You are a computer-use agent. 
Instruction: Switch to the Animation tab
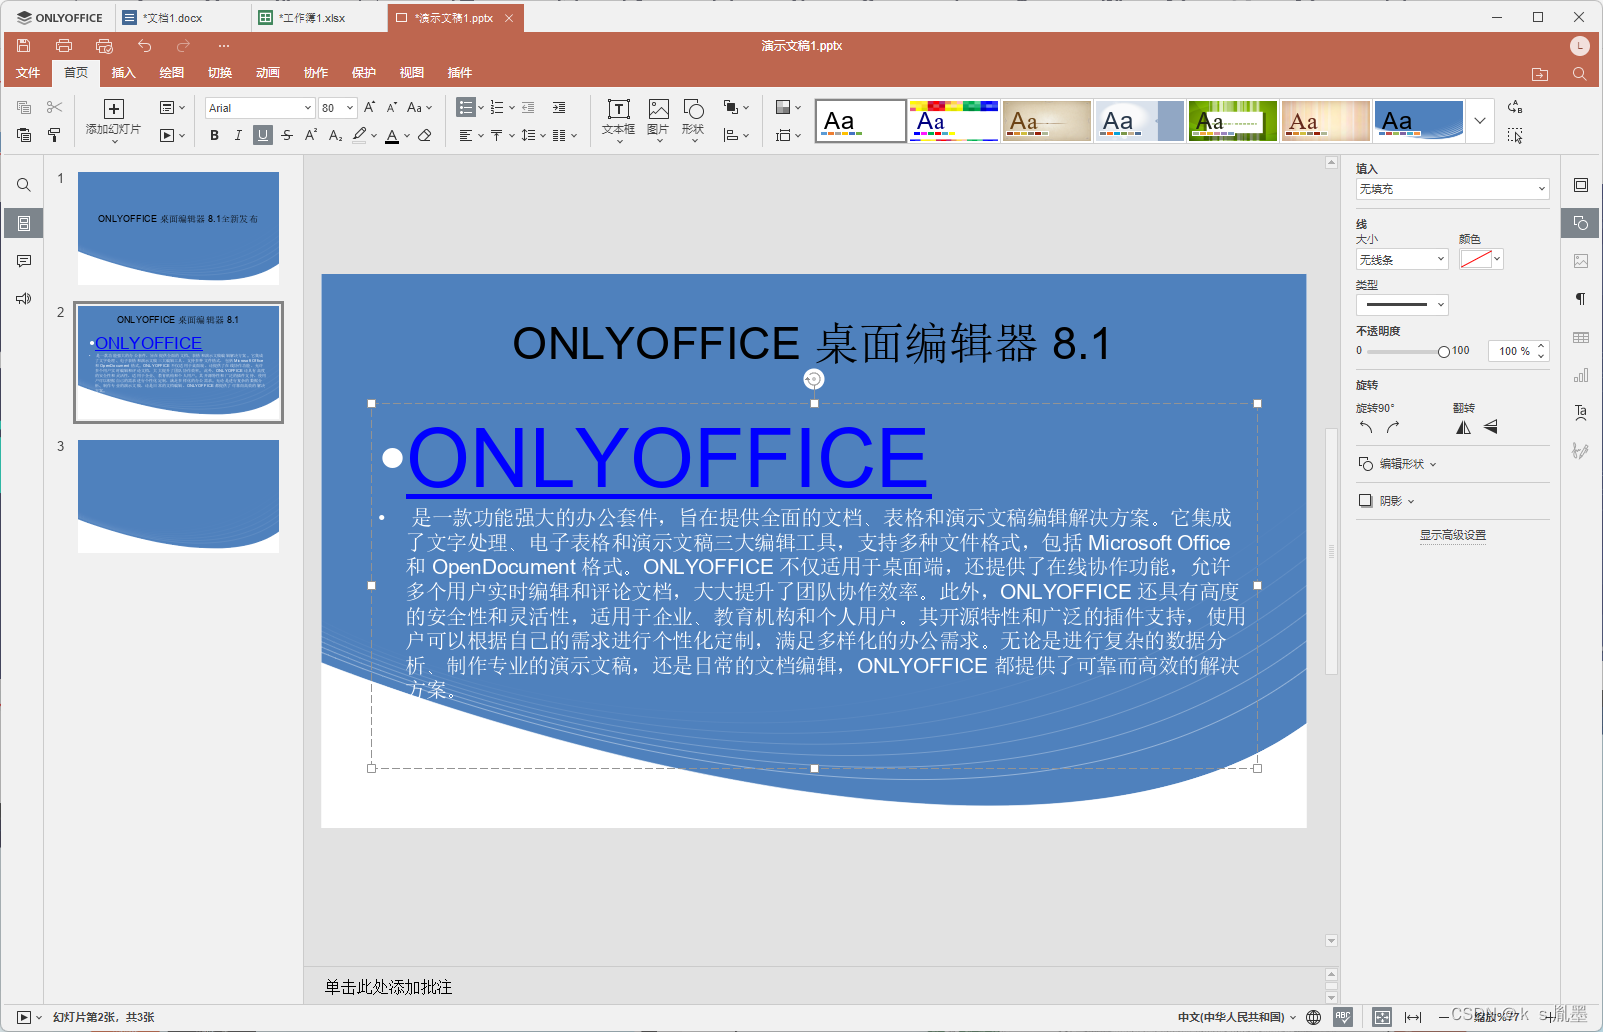coord(267,73)
